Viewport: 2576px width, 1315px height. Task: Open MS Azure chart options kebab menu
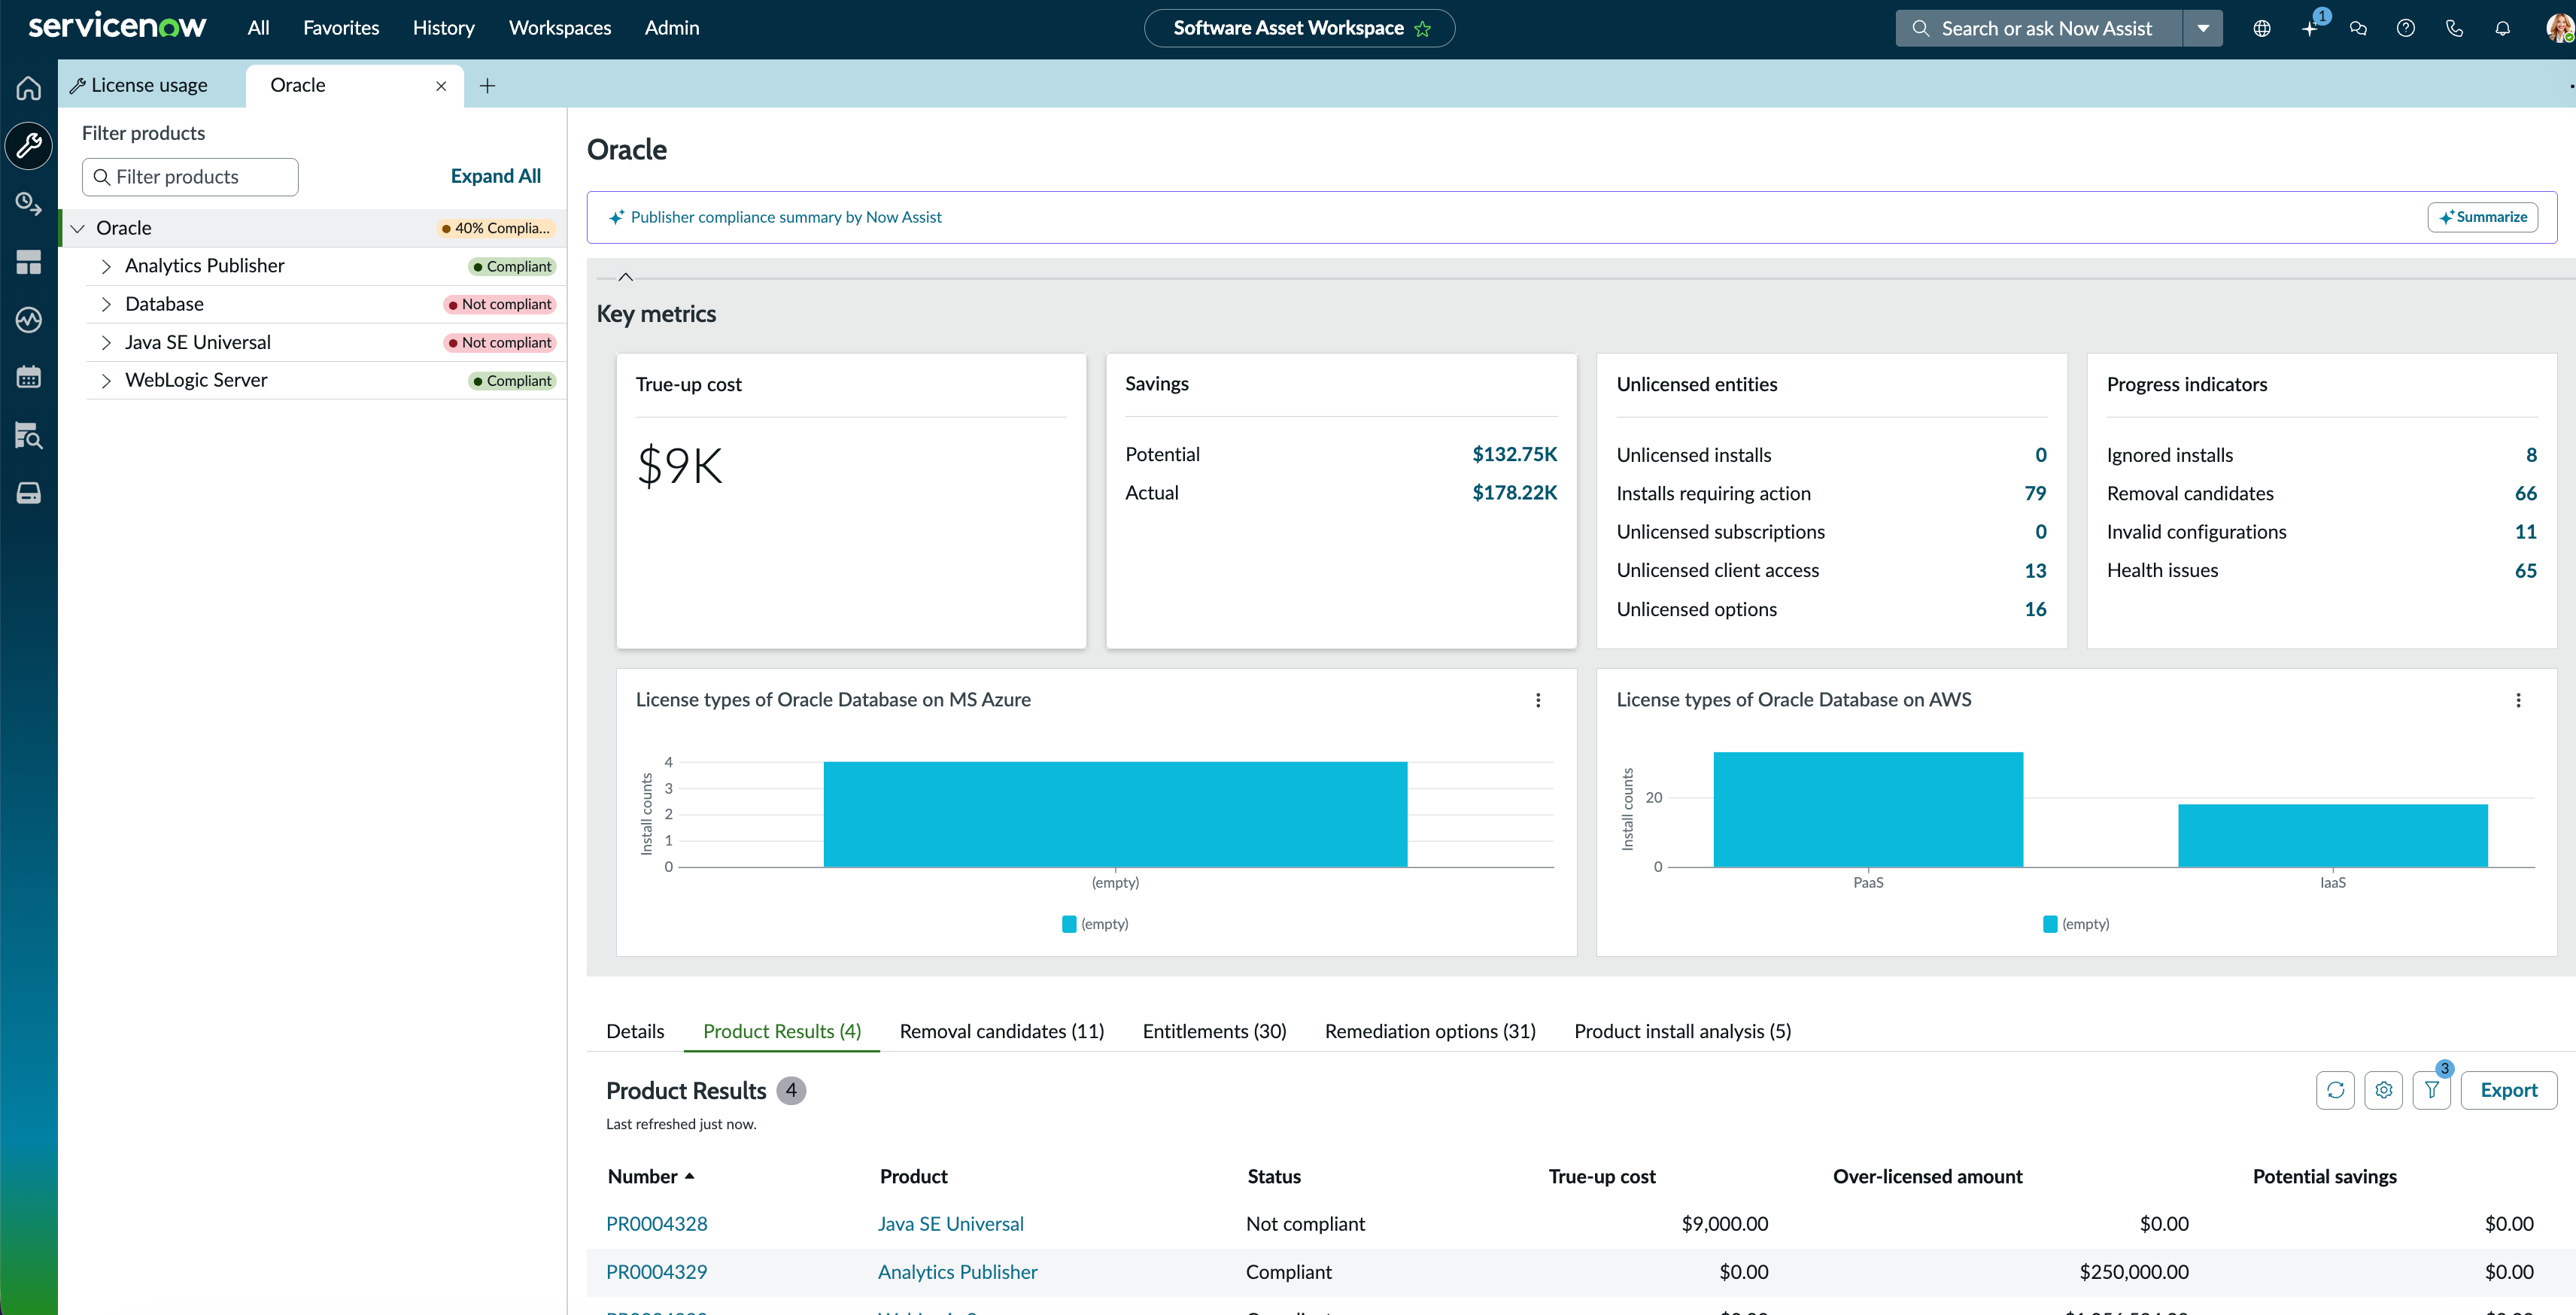coord(1538,700)
